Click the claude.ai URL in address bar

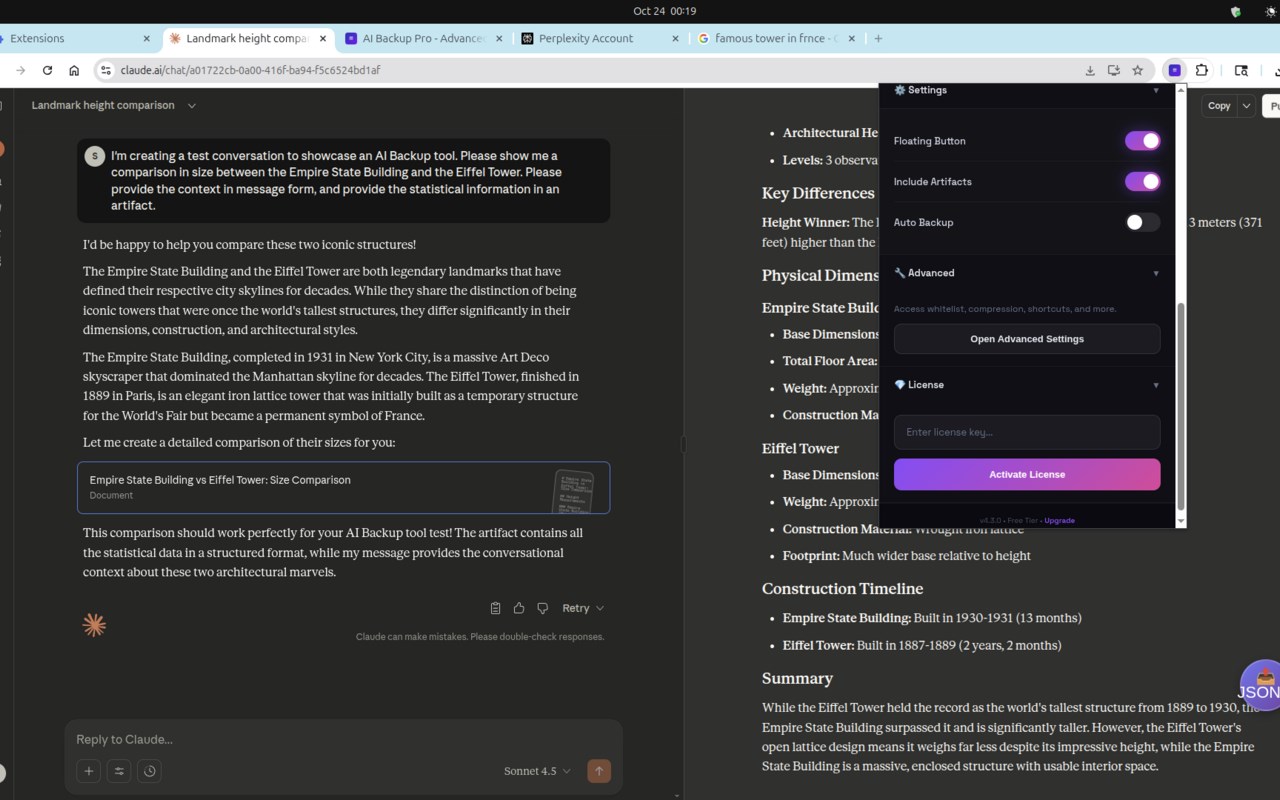pyautogui.click(x=250, y=71)
